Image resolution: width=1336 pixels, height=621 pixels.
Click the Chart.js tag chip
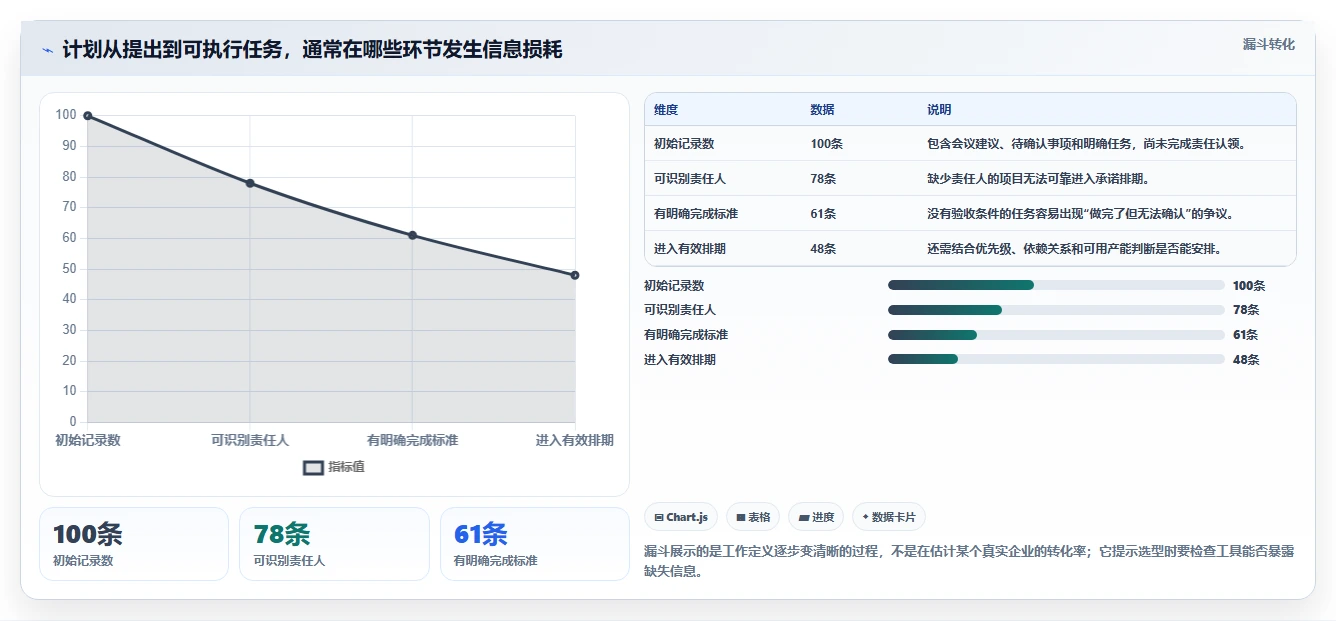[x=681, y=517]
